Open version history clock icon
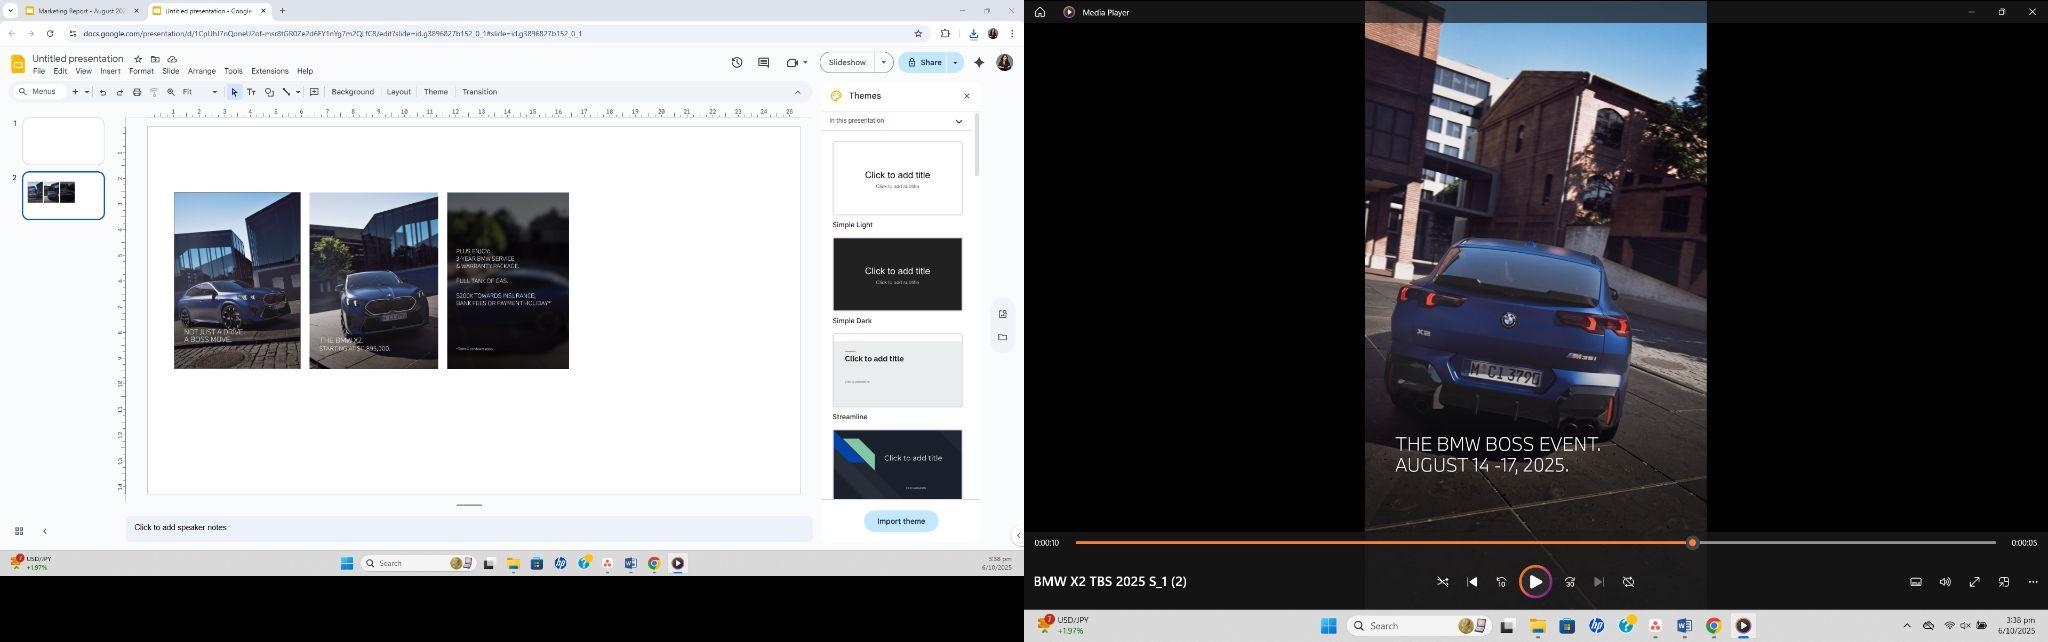 click(737, 62)
